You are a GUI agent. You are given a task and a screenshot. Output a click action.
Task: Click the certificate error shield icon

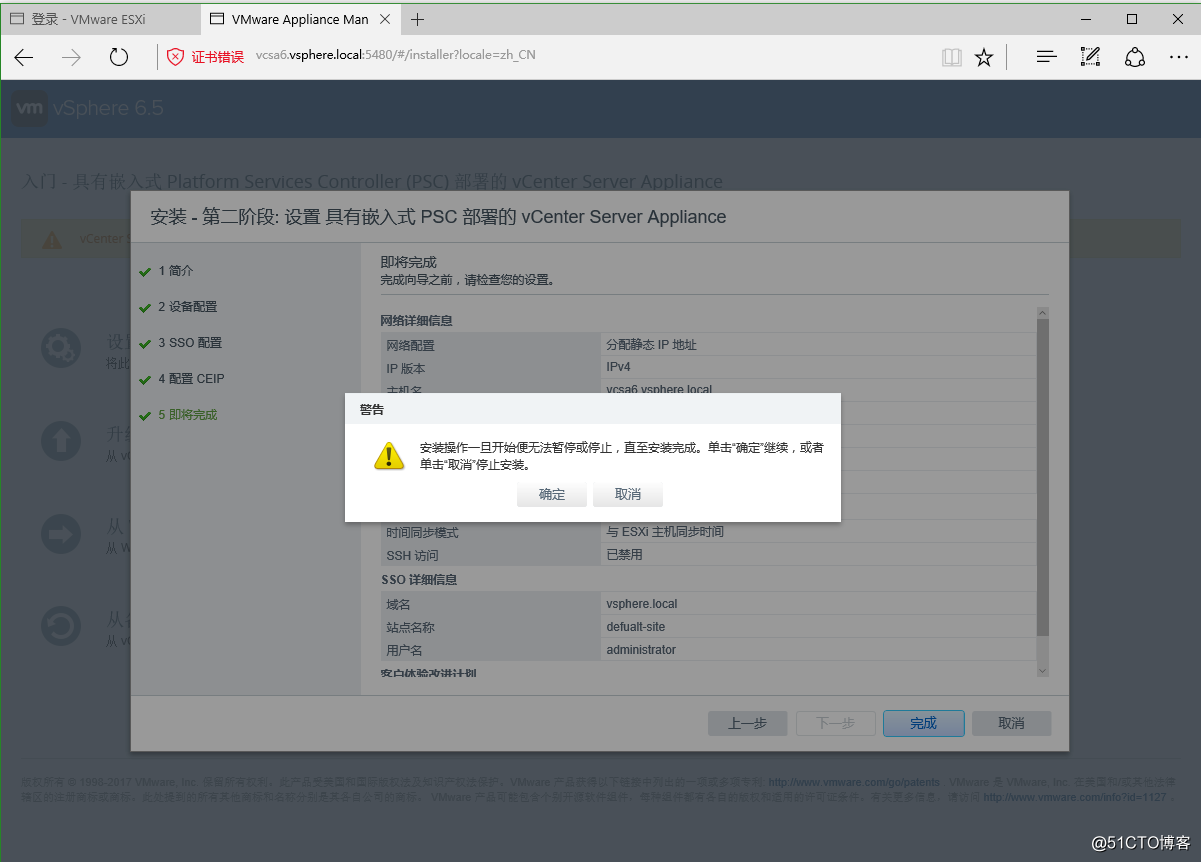coord(176,56)
